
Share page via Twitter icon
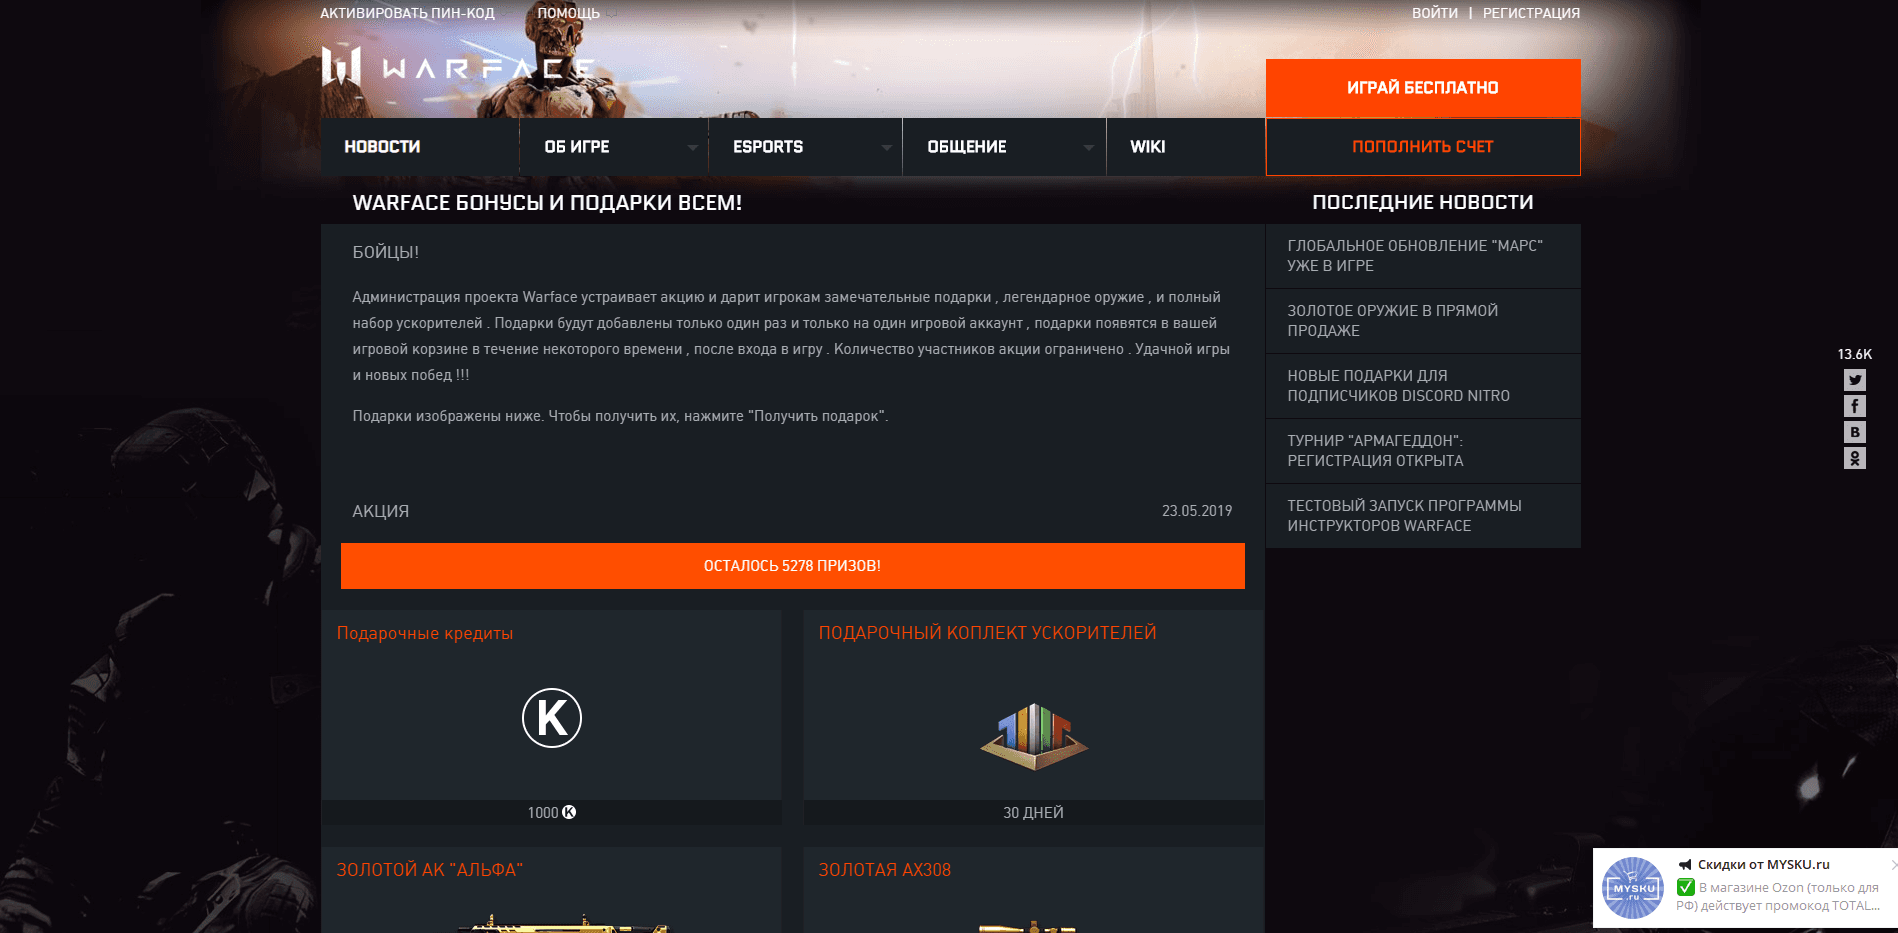pyautogui.click(x=1855, y=380)
